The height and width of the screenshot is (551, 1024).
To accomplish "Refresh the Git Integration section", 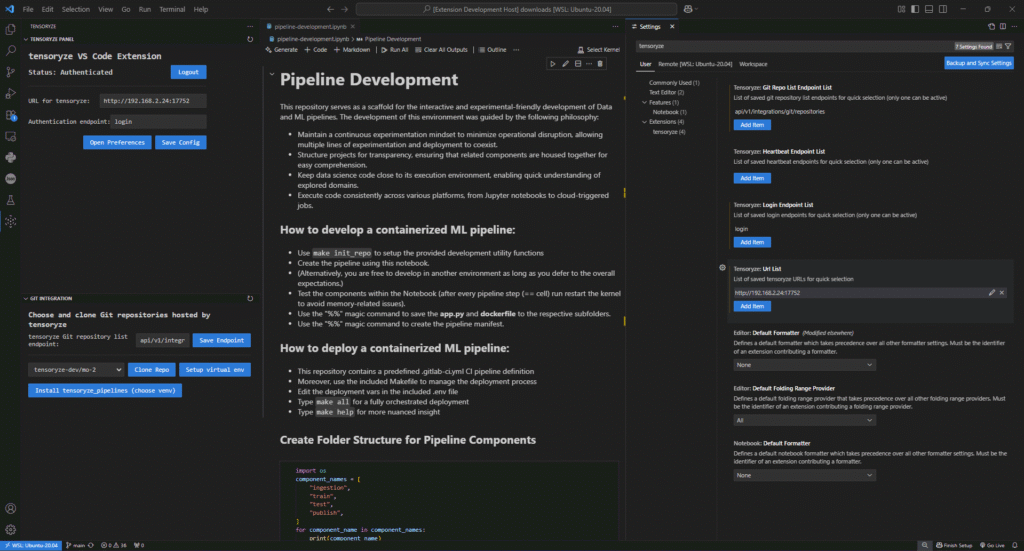I will click(250, 298).
